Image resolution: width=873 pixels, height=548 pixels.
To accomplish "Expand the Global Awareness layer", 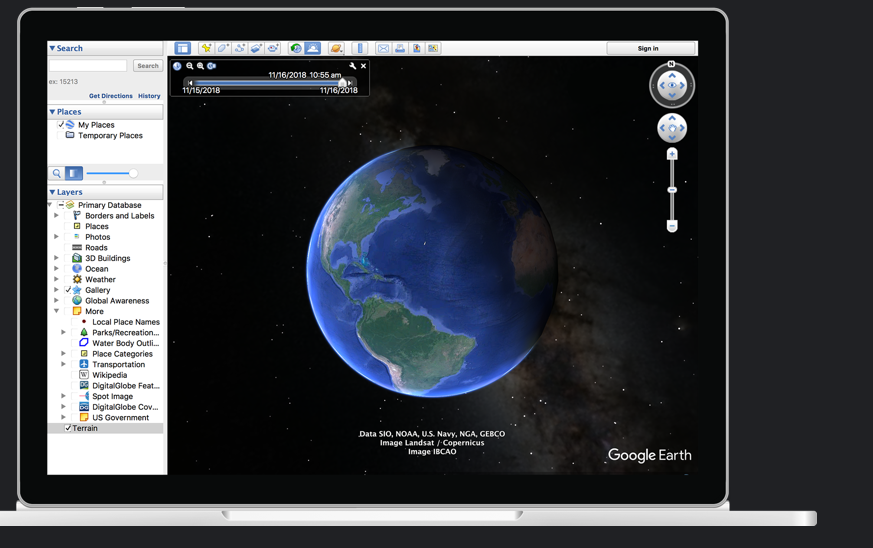I will coord(56,300).
